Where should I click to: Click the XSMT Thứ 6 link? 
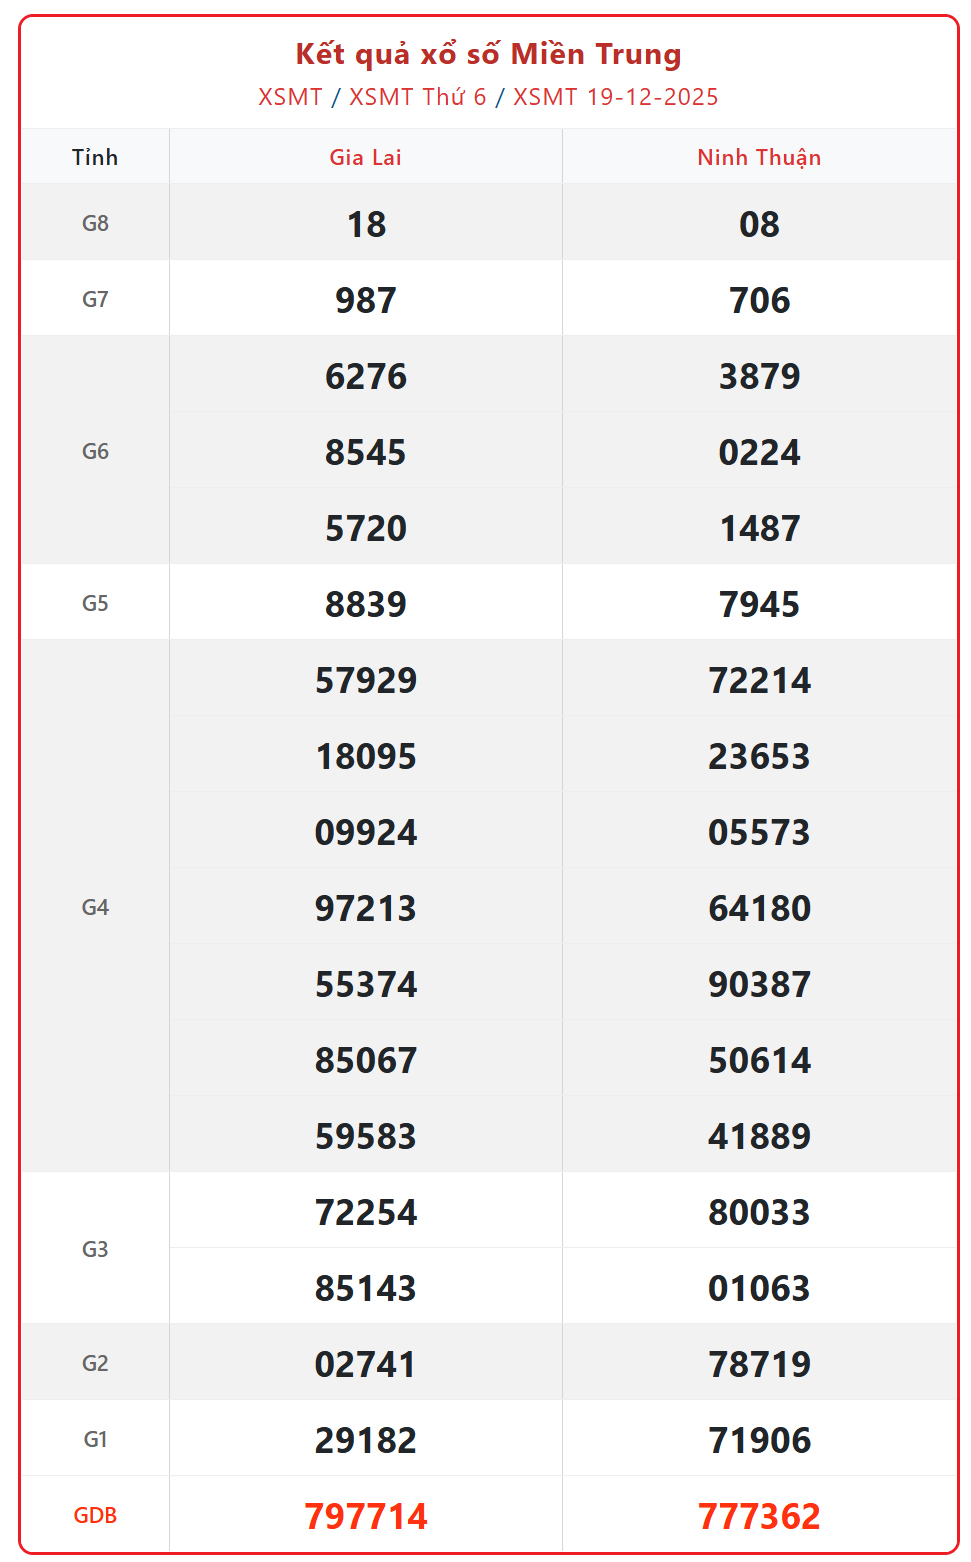[x=417, y=97]
